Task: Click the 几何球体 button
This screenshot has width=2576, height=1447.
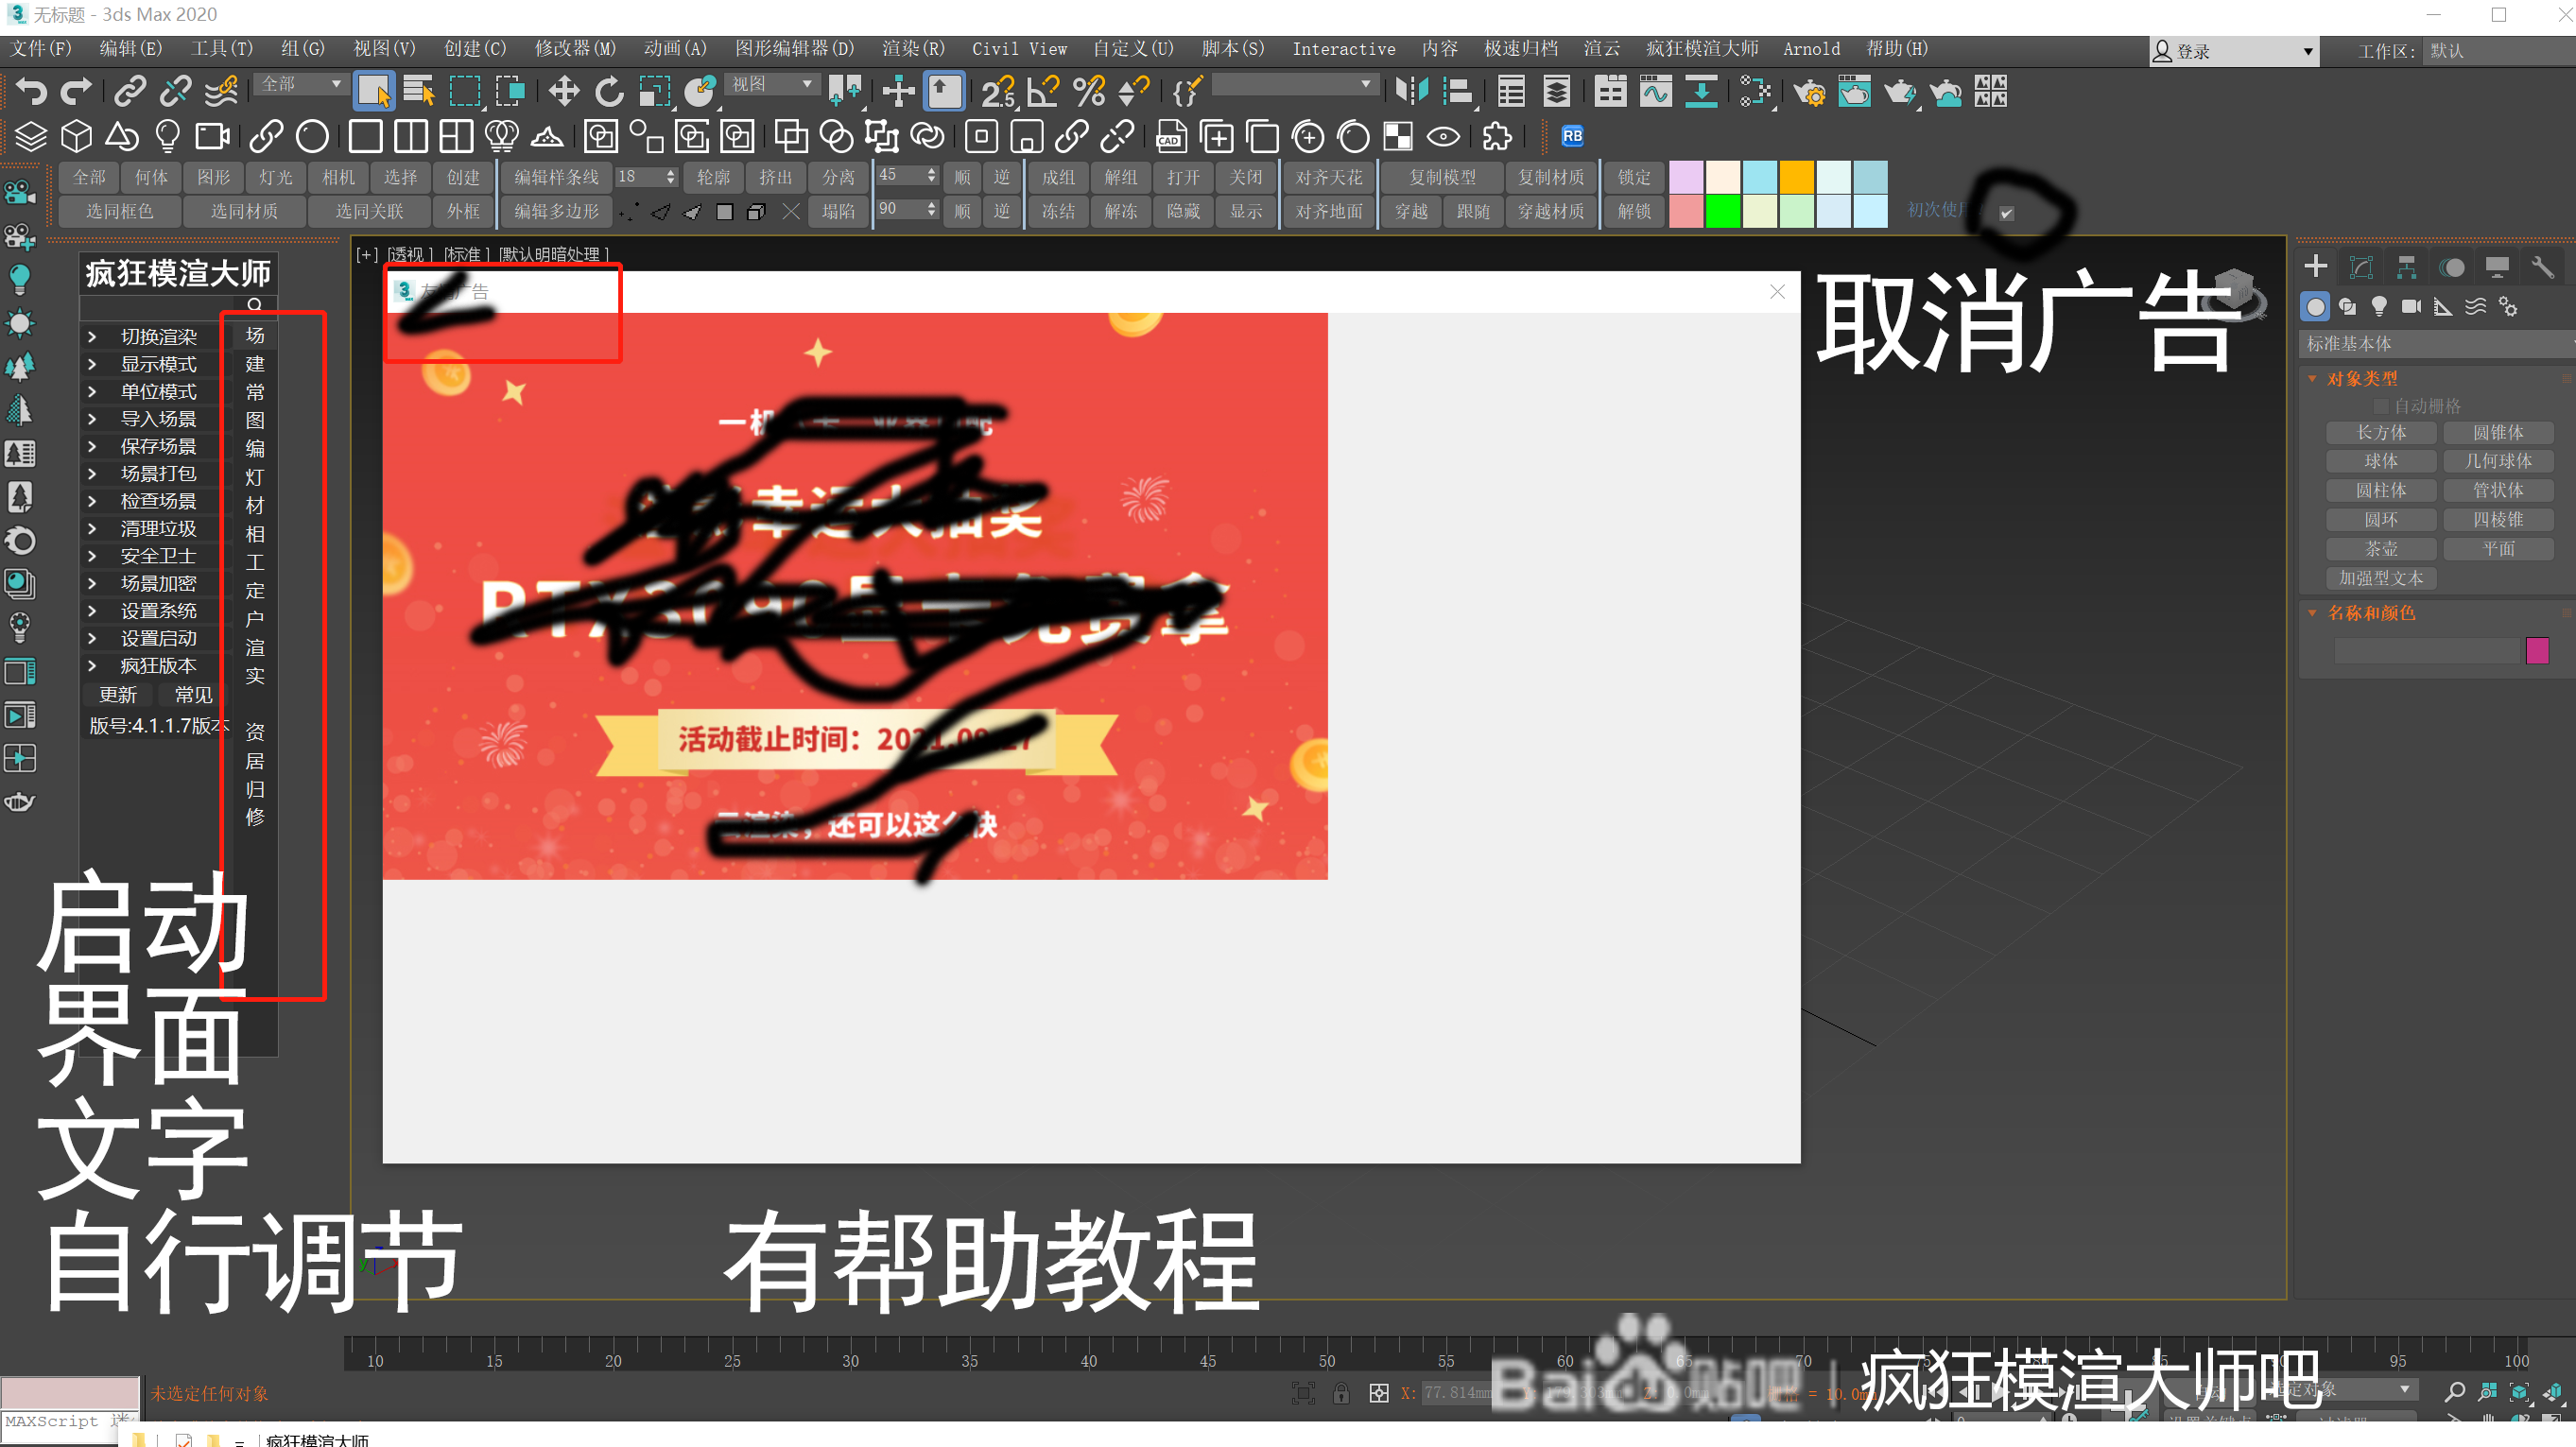Action: 2498,461
